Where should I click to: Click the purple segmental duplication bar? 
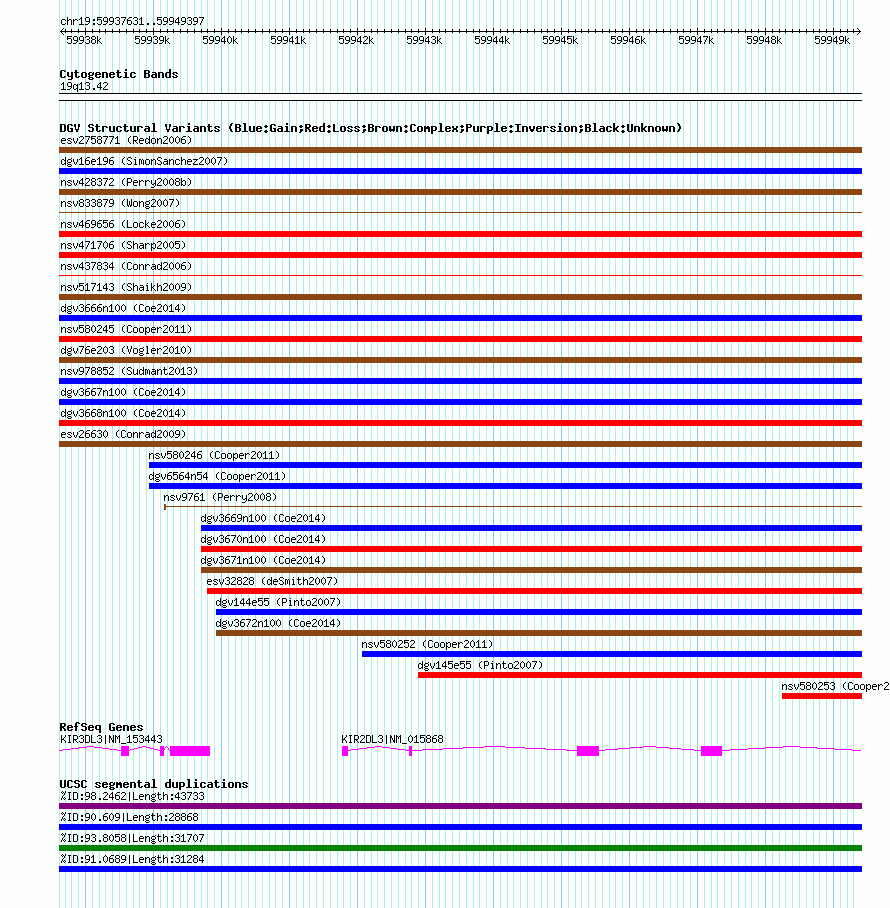click(460, 806)
